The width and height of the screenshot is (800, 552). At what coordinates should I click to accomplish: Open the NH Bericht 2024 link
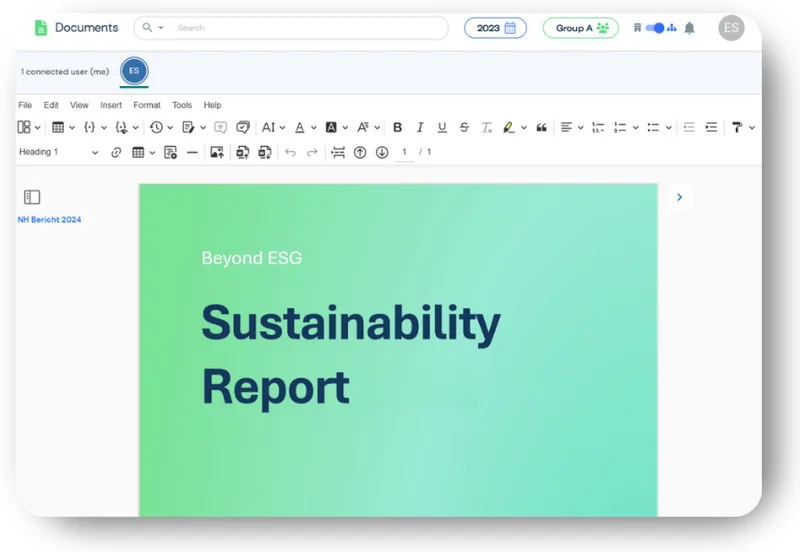(x=49, y=219)
